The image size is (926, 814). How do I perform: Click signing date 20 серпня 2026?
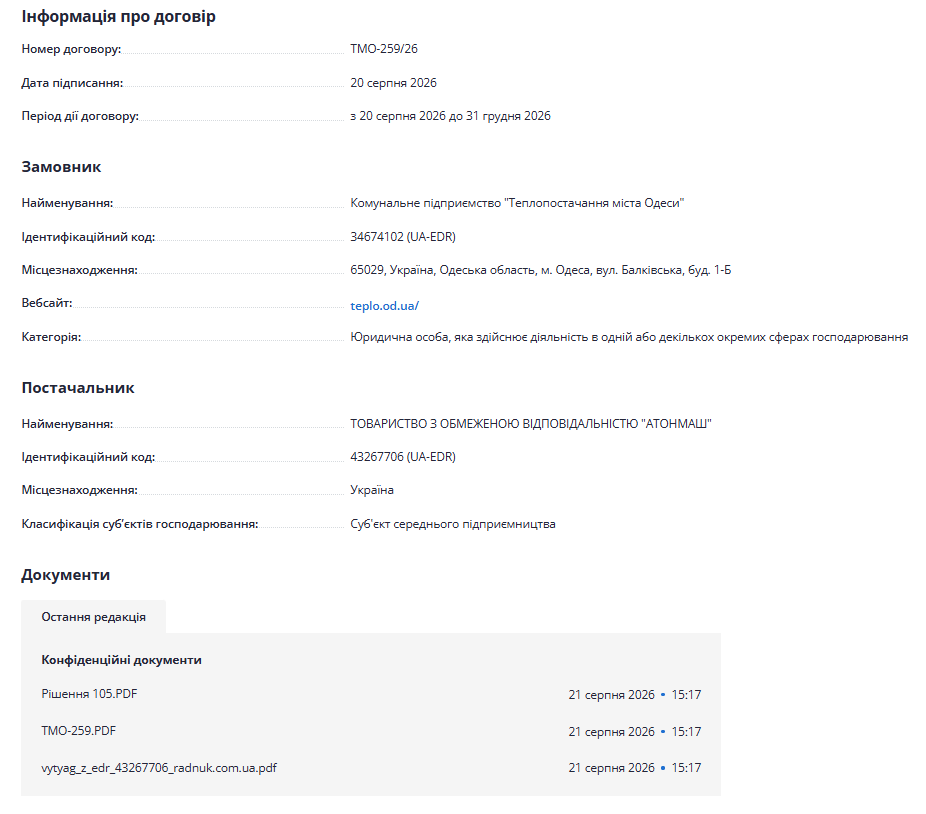(393, 83)
